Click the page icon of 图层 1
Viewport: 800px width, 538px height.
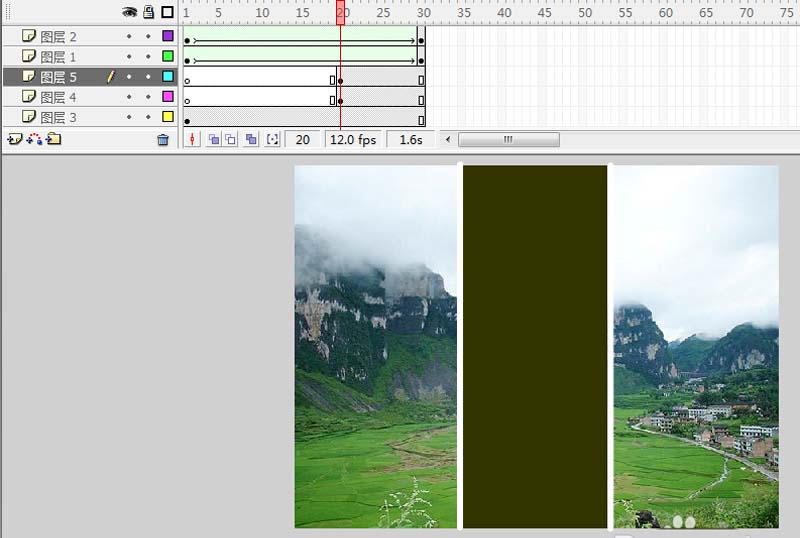[29, 56]
